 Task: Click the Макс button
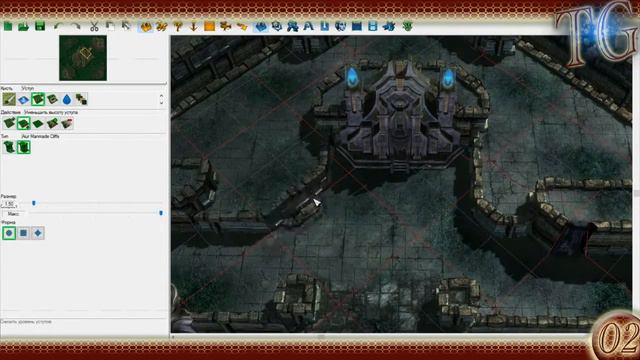13,214
